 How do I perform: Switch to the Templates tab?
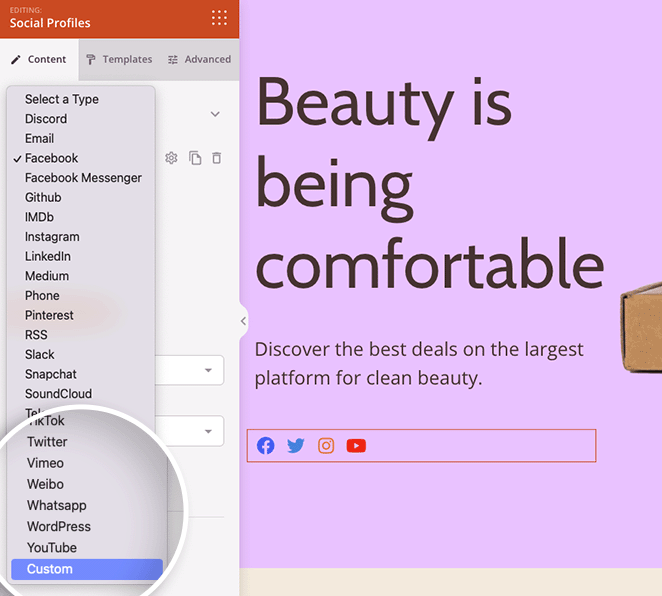(x=119, y=60)
